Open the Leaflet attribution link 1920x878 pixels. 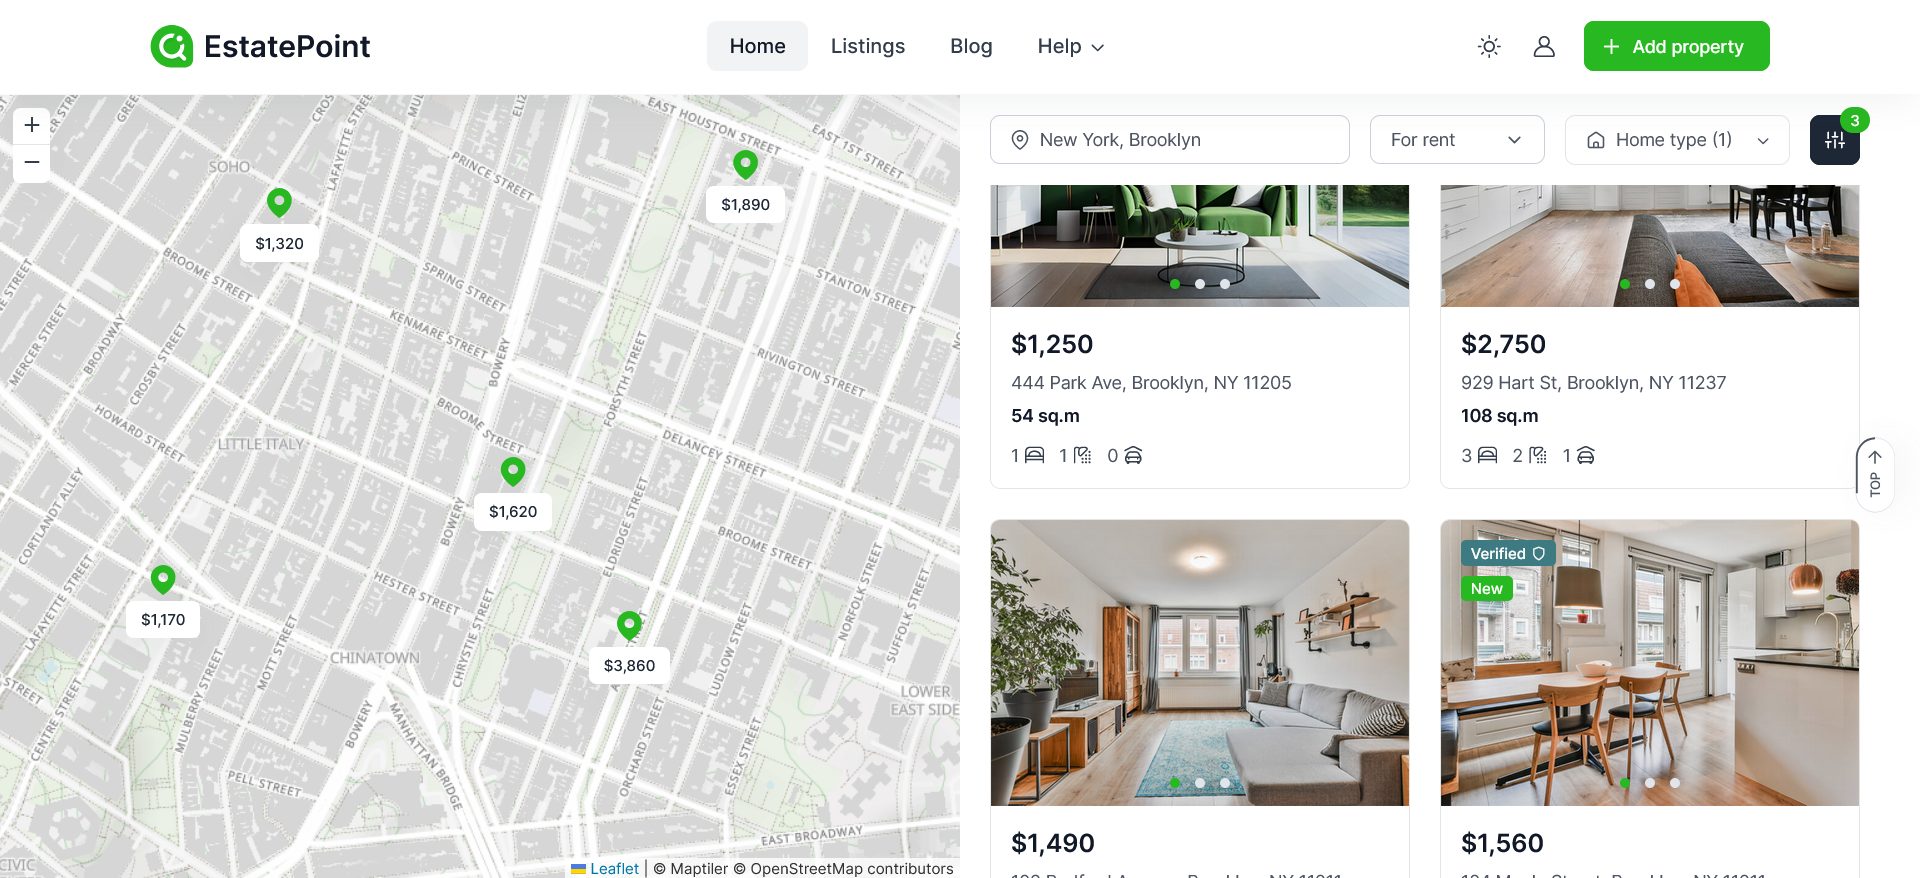[614, 868]
